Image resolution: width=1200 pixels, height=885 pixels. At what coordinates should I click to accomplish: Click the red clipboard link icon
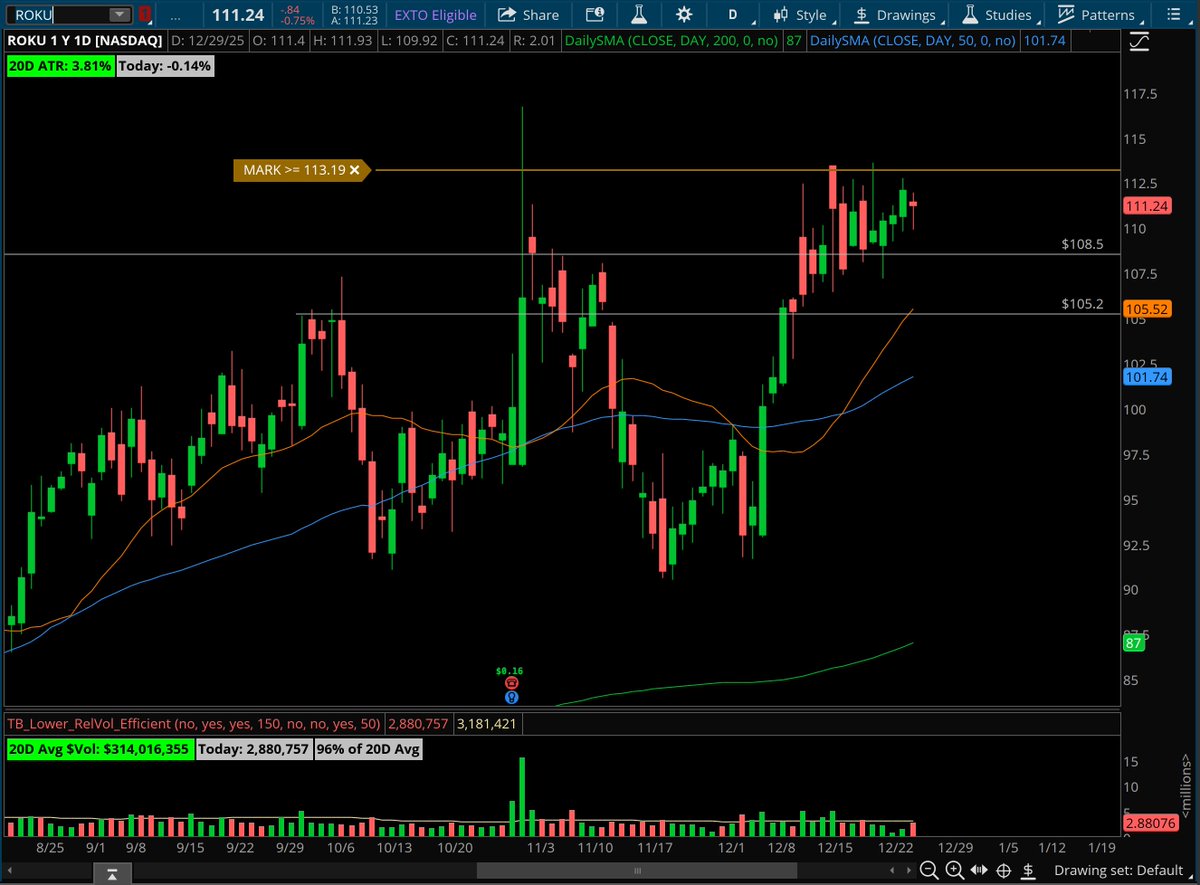[146, 15]
